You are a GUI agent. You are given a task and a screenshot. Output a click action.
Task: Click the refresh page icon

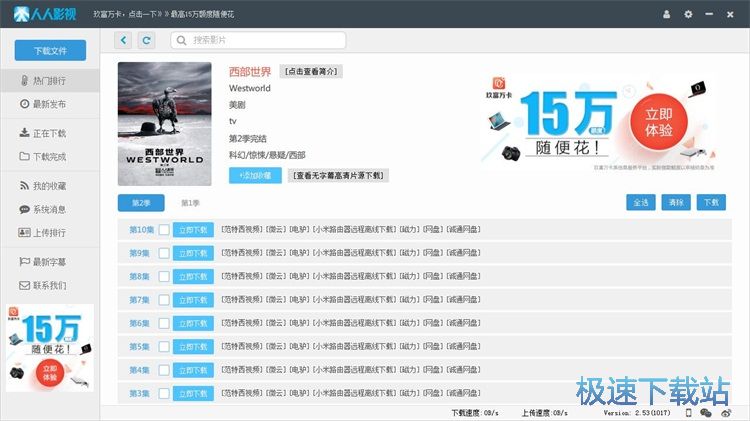147,40
